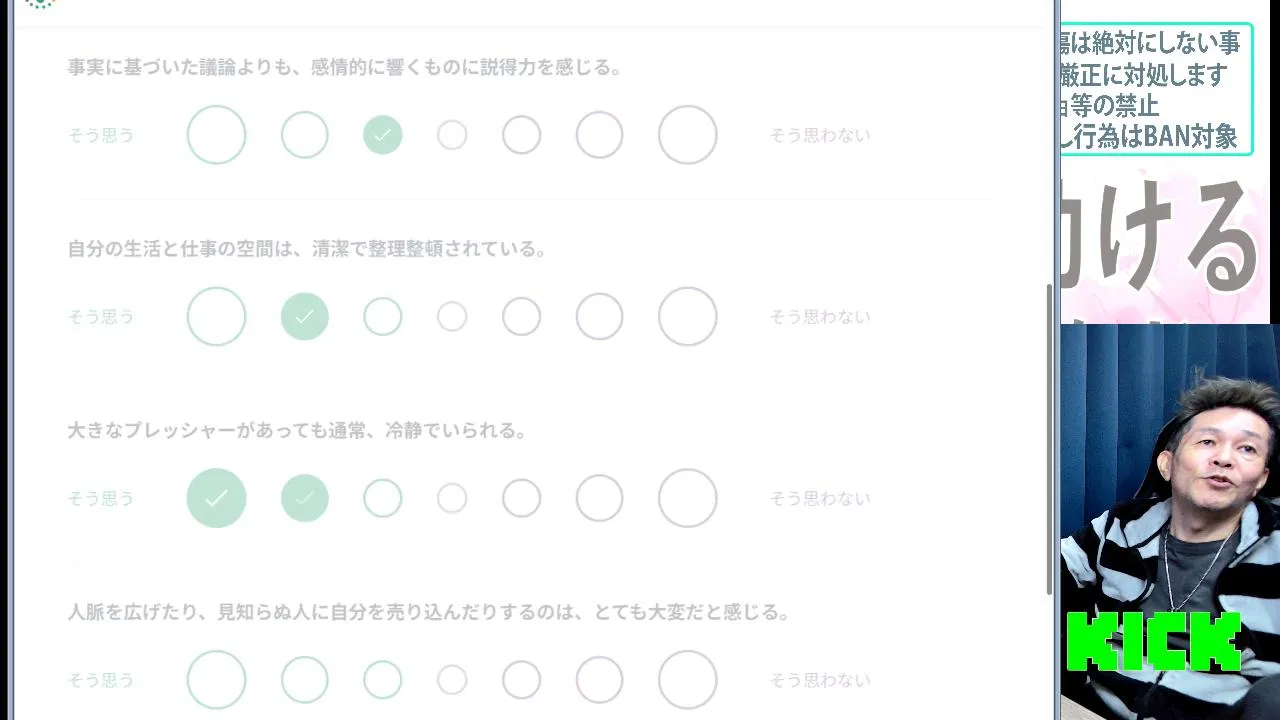Select strongest agree for 事実に基づいた議論 question
1280x720 pixels.
(216, 135)
